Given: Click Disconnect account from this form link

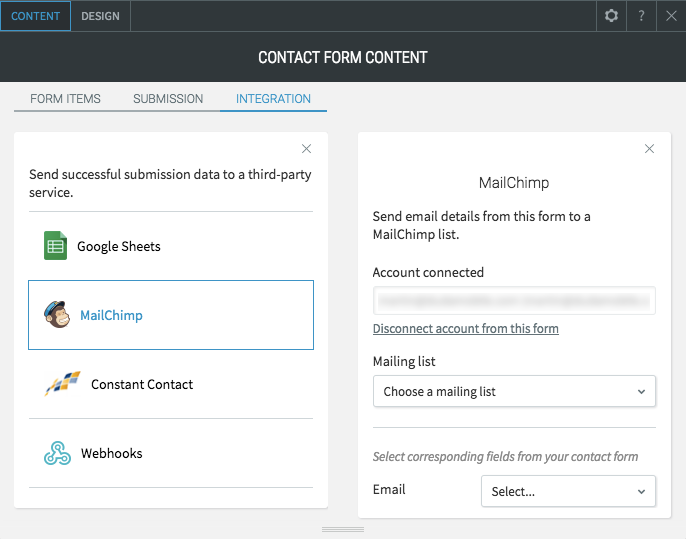Looking at the screenshot, I should click(466, 329).
